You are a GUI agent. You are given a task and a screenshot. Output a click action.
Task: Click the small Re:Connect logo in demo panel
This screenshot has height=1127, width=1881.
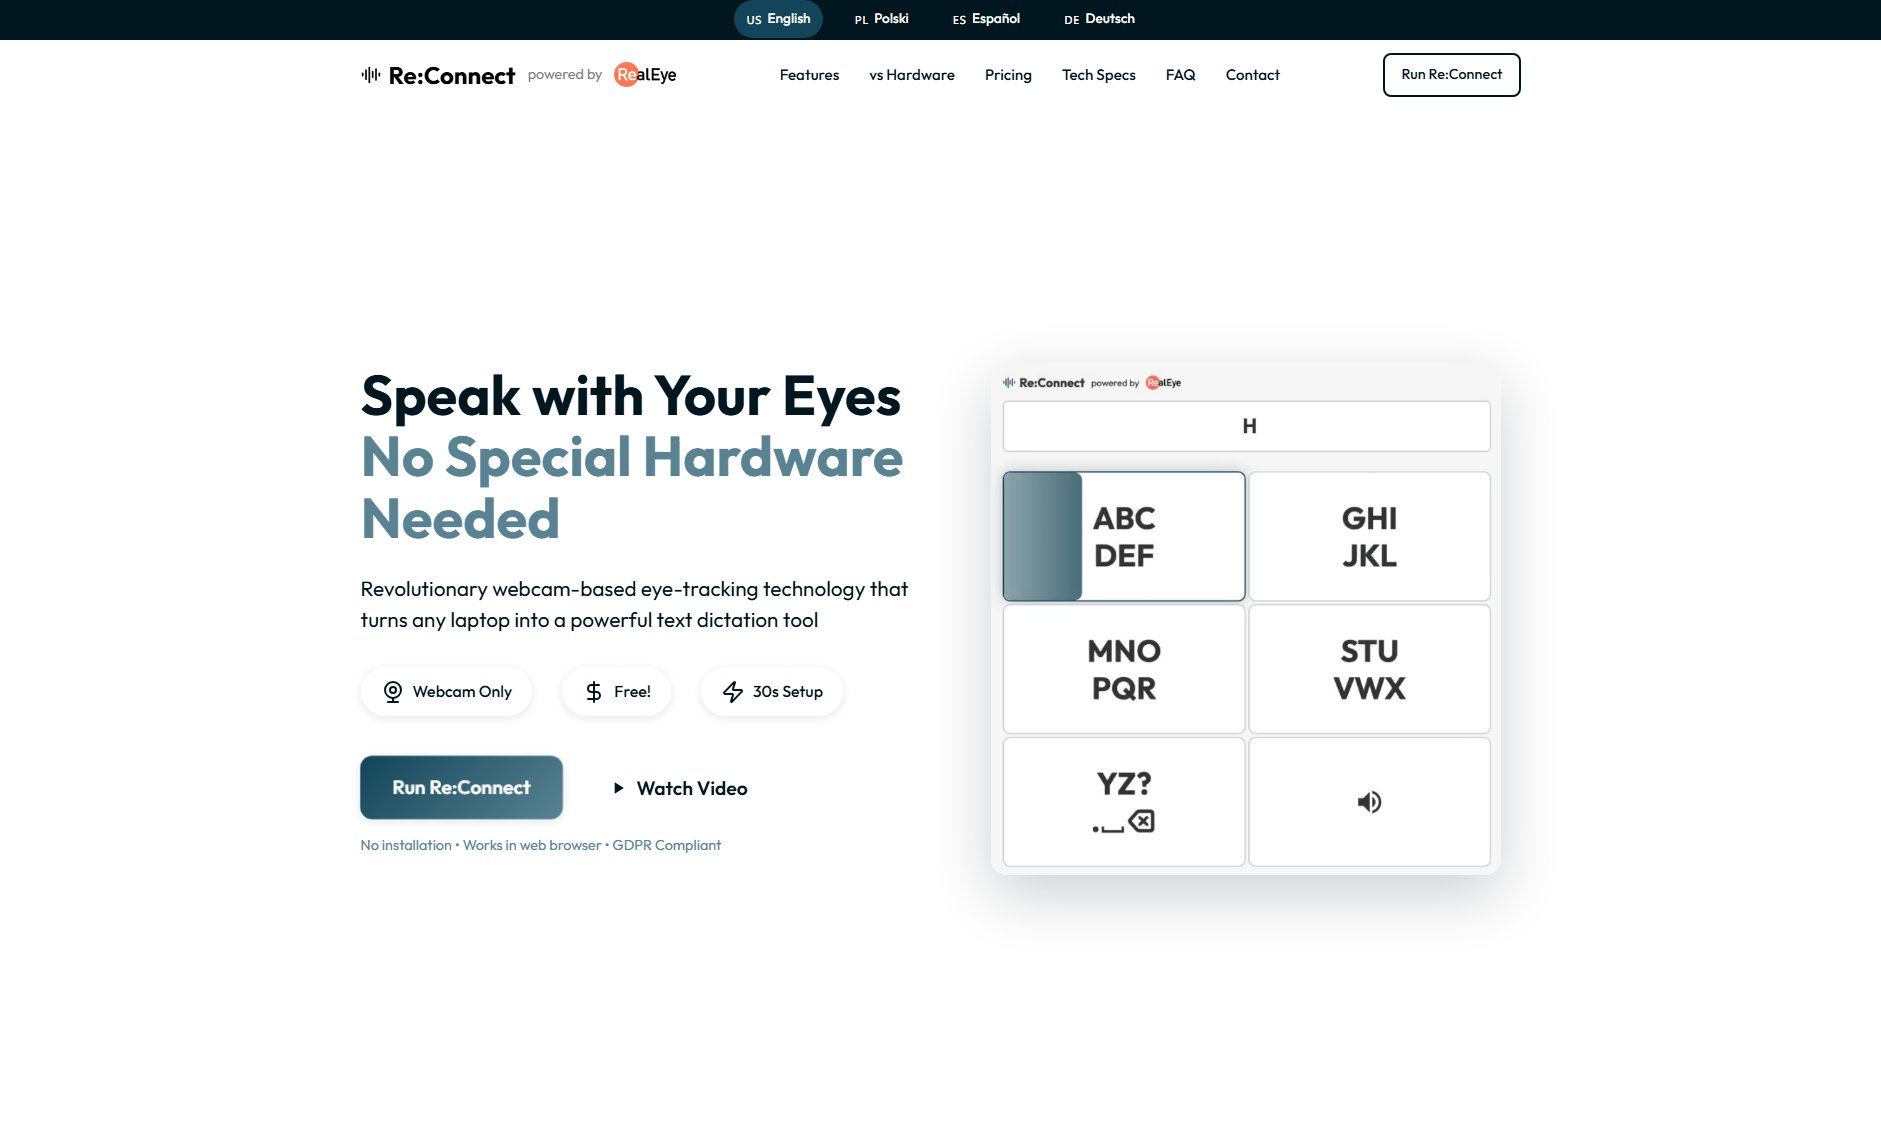(x=1044, y=382)
